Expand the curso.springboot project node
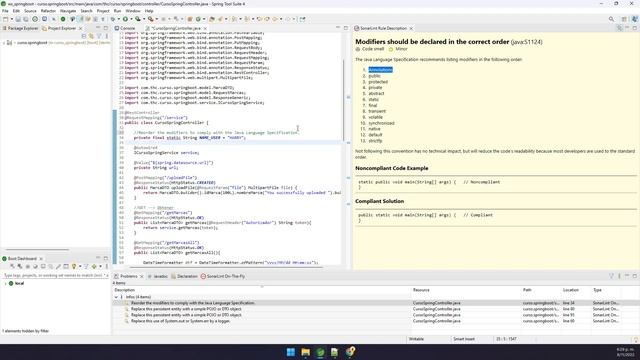The width and height of the screenshot is (640, 360). [4, 43]
